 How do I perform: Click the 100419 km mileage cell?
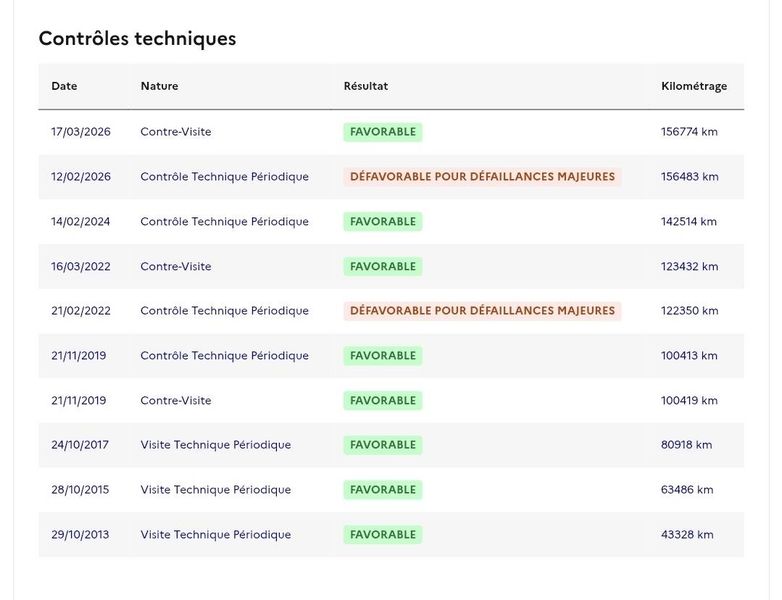pyautogui.click(x=689, y=400)
